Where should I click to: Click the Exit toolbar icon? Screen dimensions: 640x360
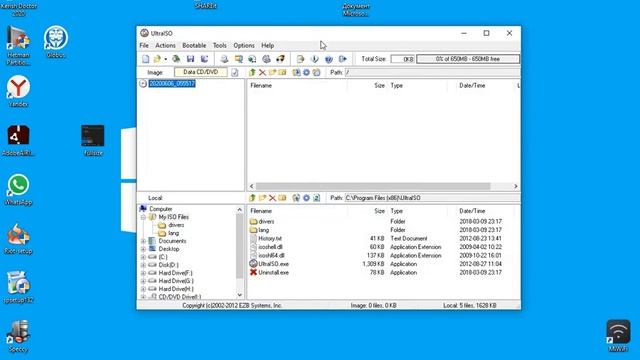pyautogui.click(x=342, y=59)
